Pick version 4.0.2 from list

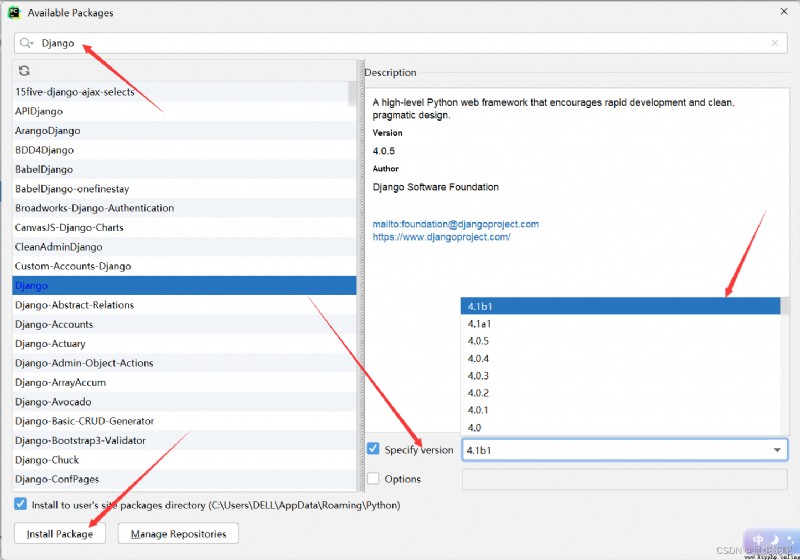[620, 393]
